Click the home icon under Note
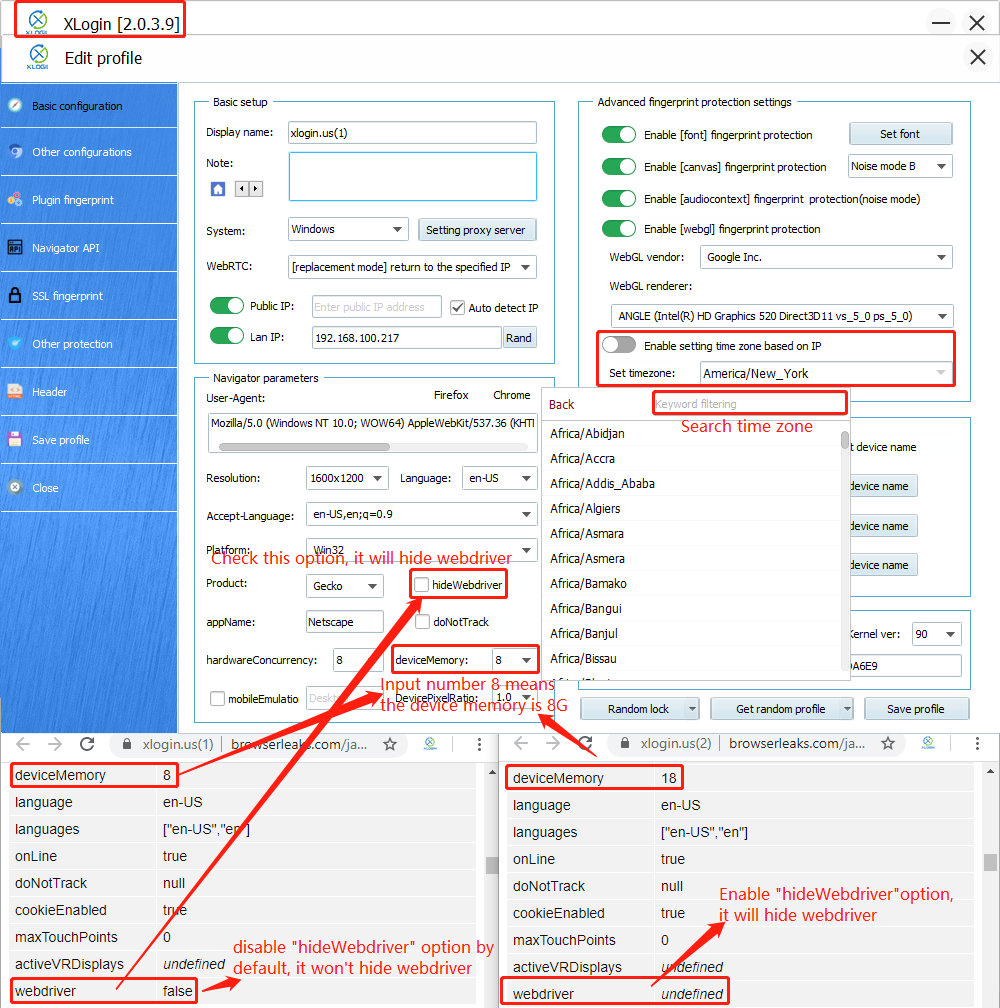The height and width of the screenshot is (1008, 1000). point(218,189)
